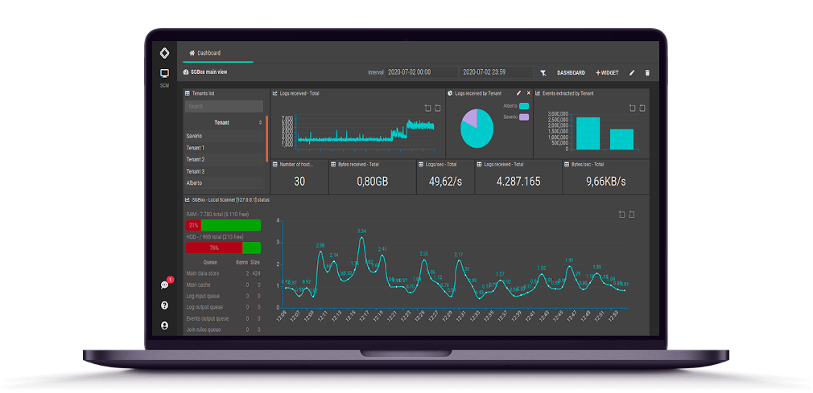The width and height of the screenshot is (813, 393).
Task: Select Tenant 1 in the tenants list
Action: click(x=224, y=148)
